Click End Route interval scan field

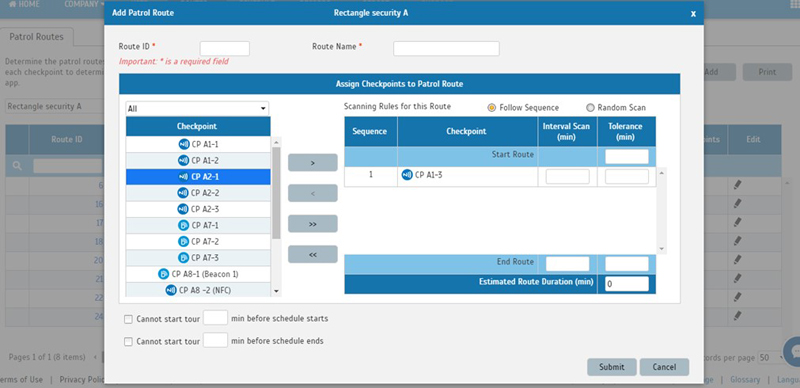tap(567, 263)
